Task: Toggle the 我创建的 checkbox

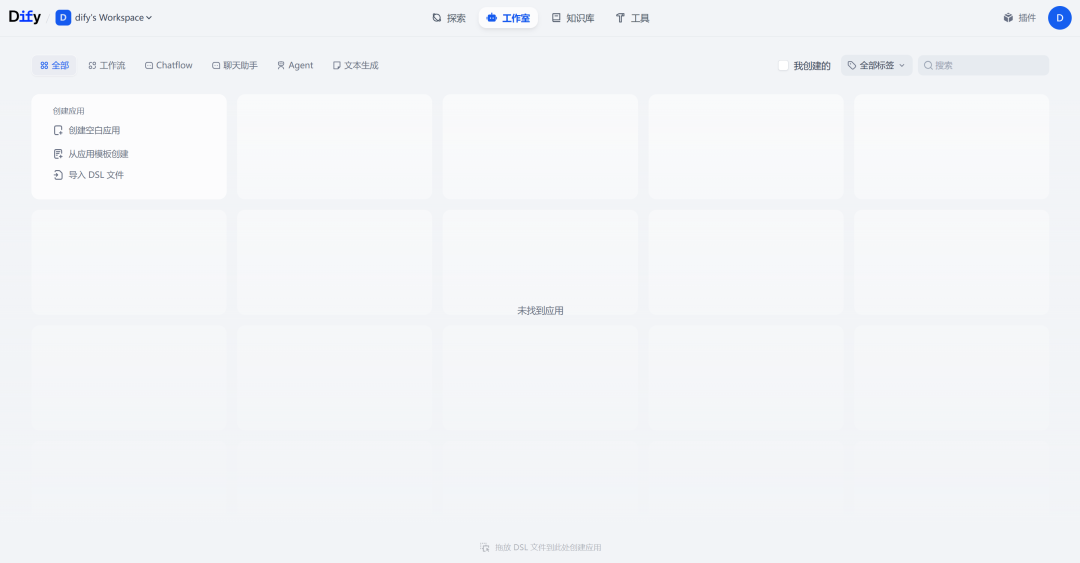Action: pos(783,65)
